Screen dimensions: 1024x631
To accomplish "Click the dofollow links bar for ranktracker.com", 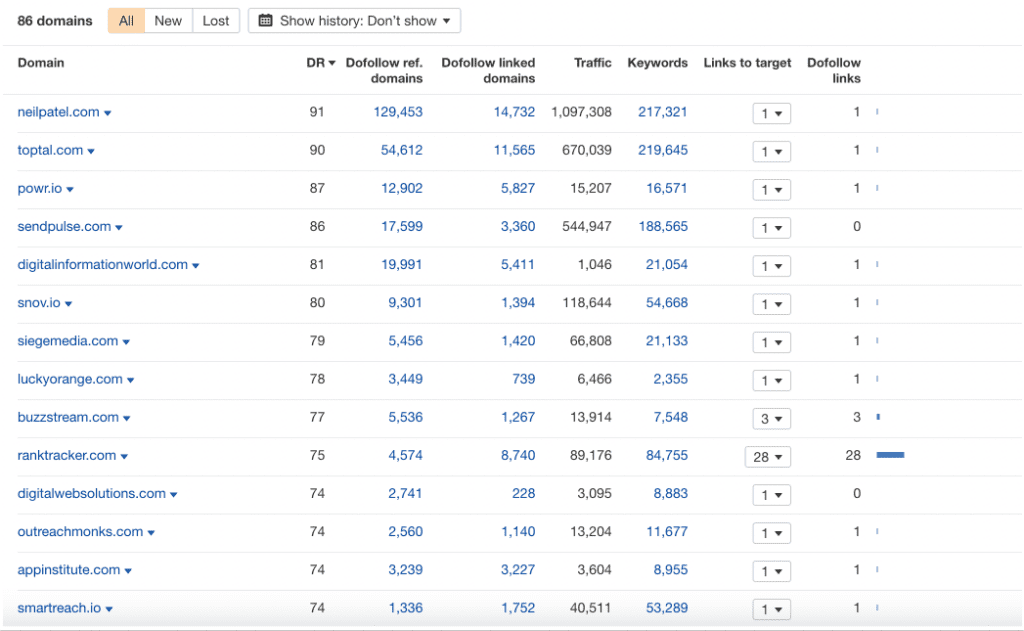I will [890, 455].
